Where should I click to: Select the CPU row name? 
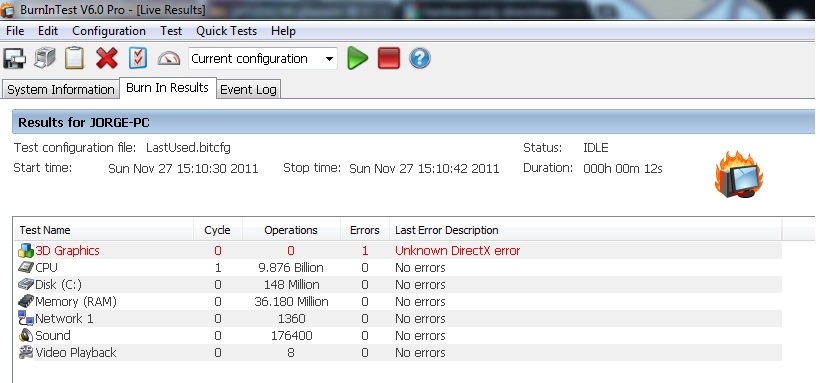tap(47, 267)
